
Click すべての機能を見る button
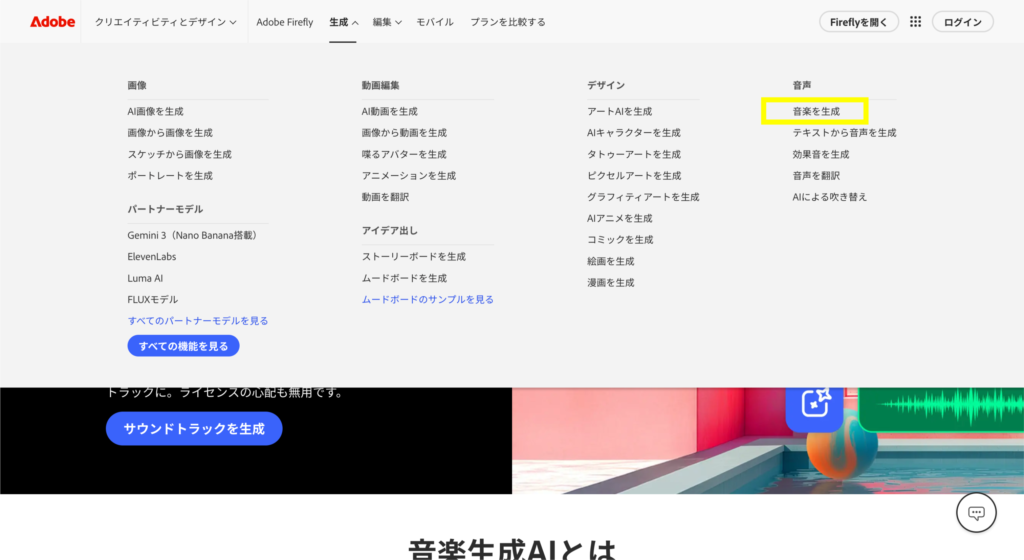(183, 346)
